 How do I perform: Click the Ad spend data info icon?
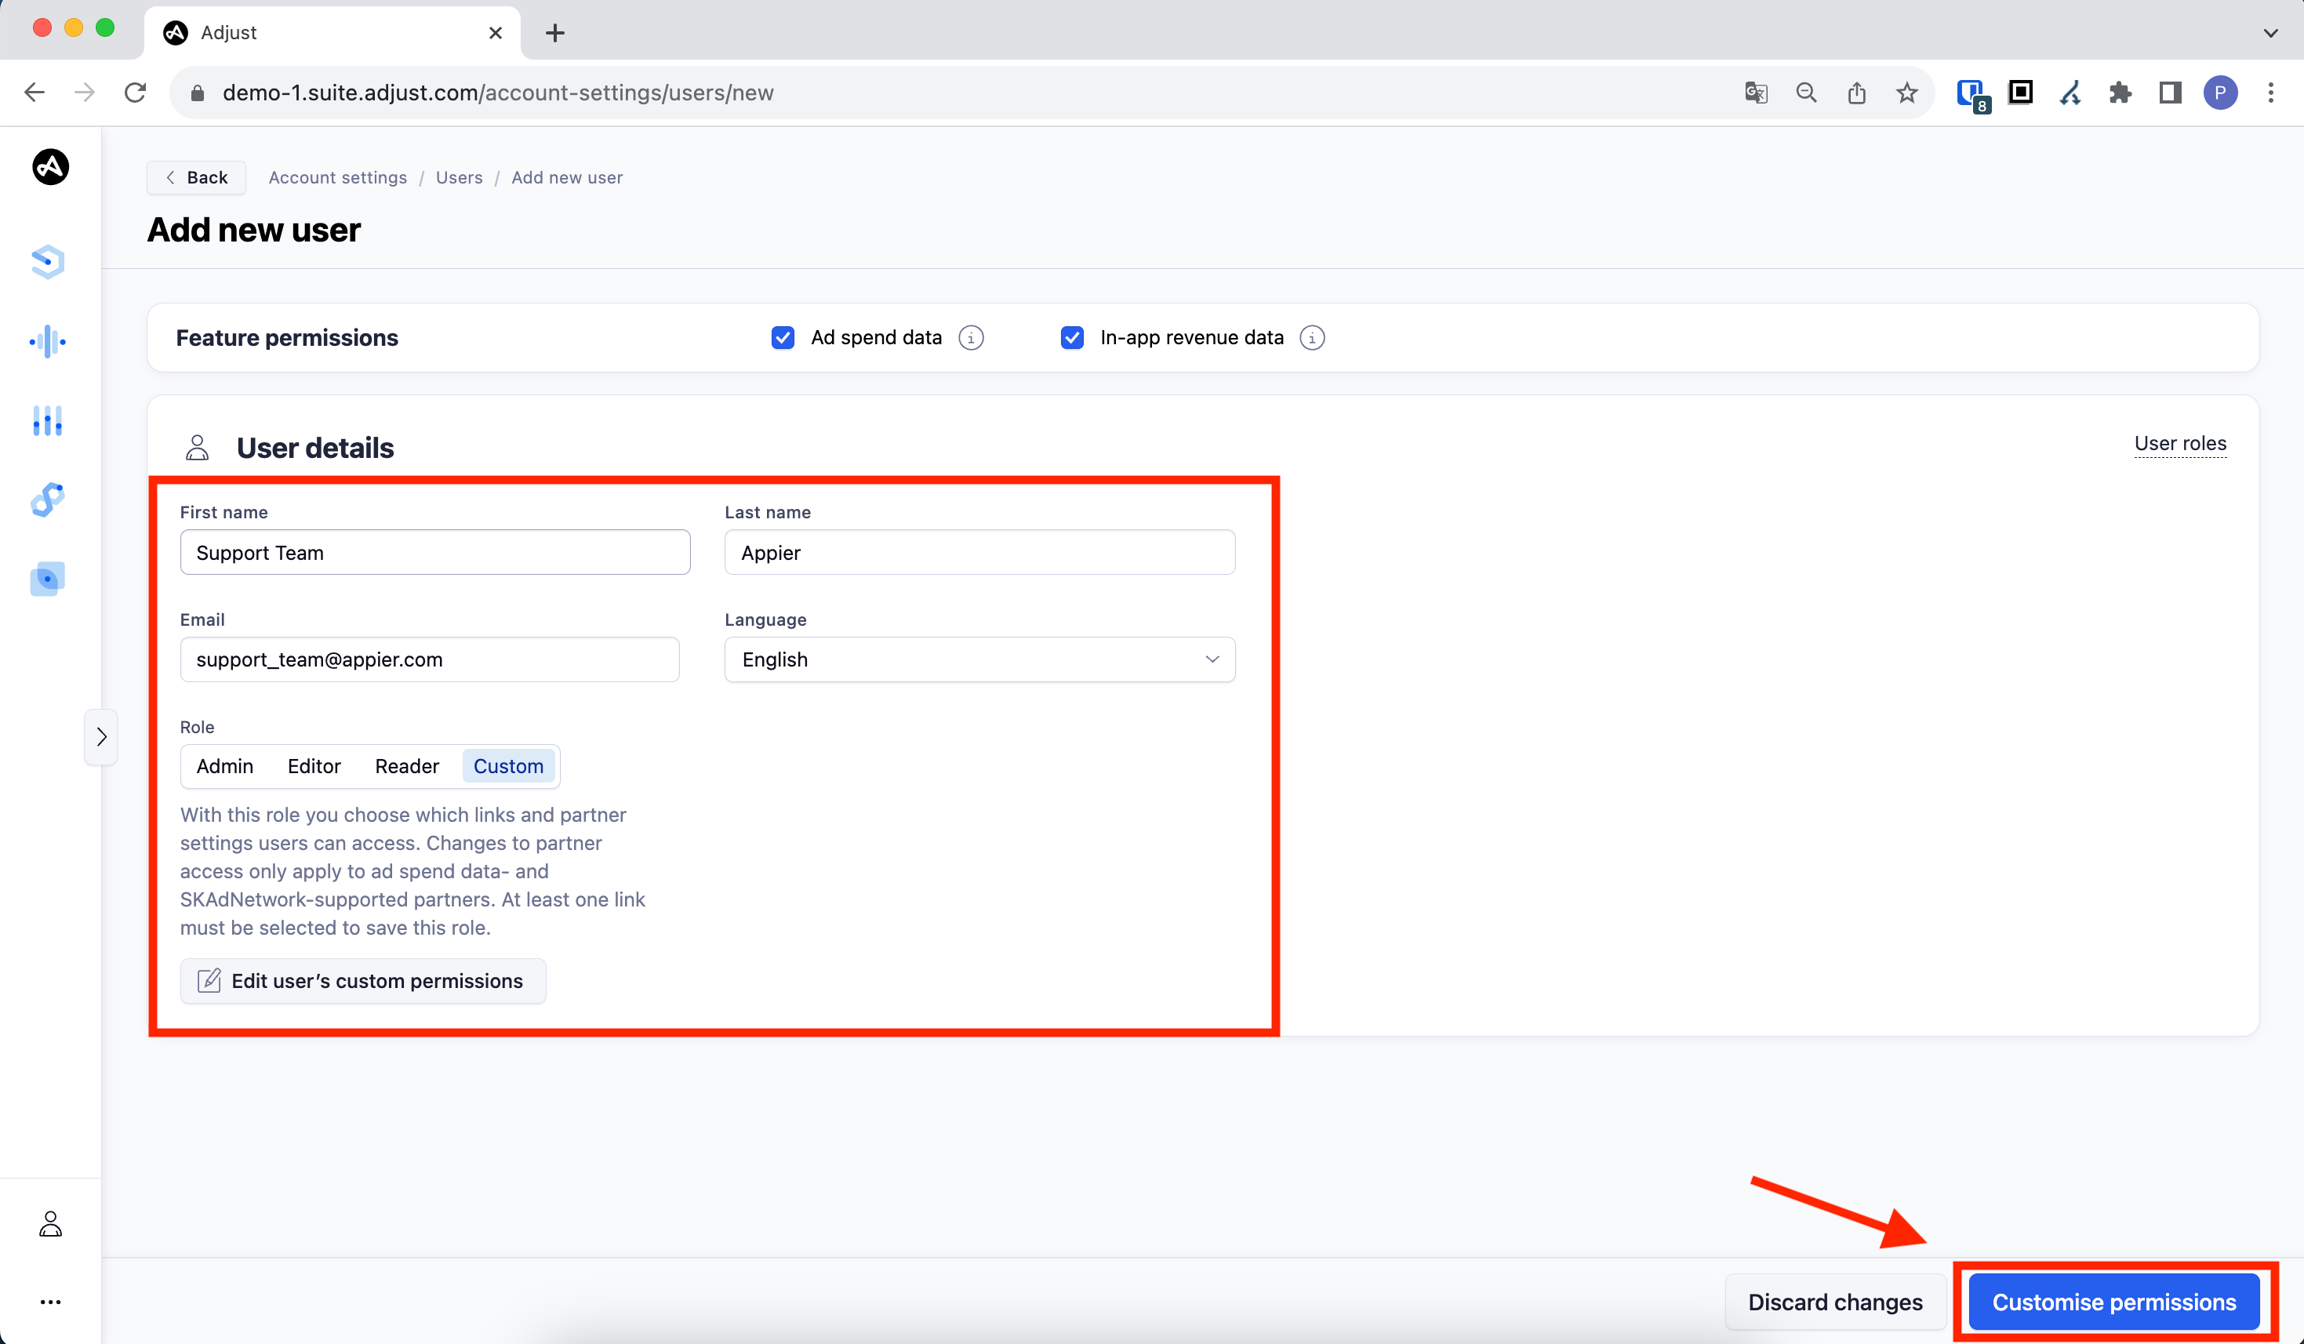click(x=971, y=338)
